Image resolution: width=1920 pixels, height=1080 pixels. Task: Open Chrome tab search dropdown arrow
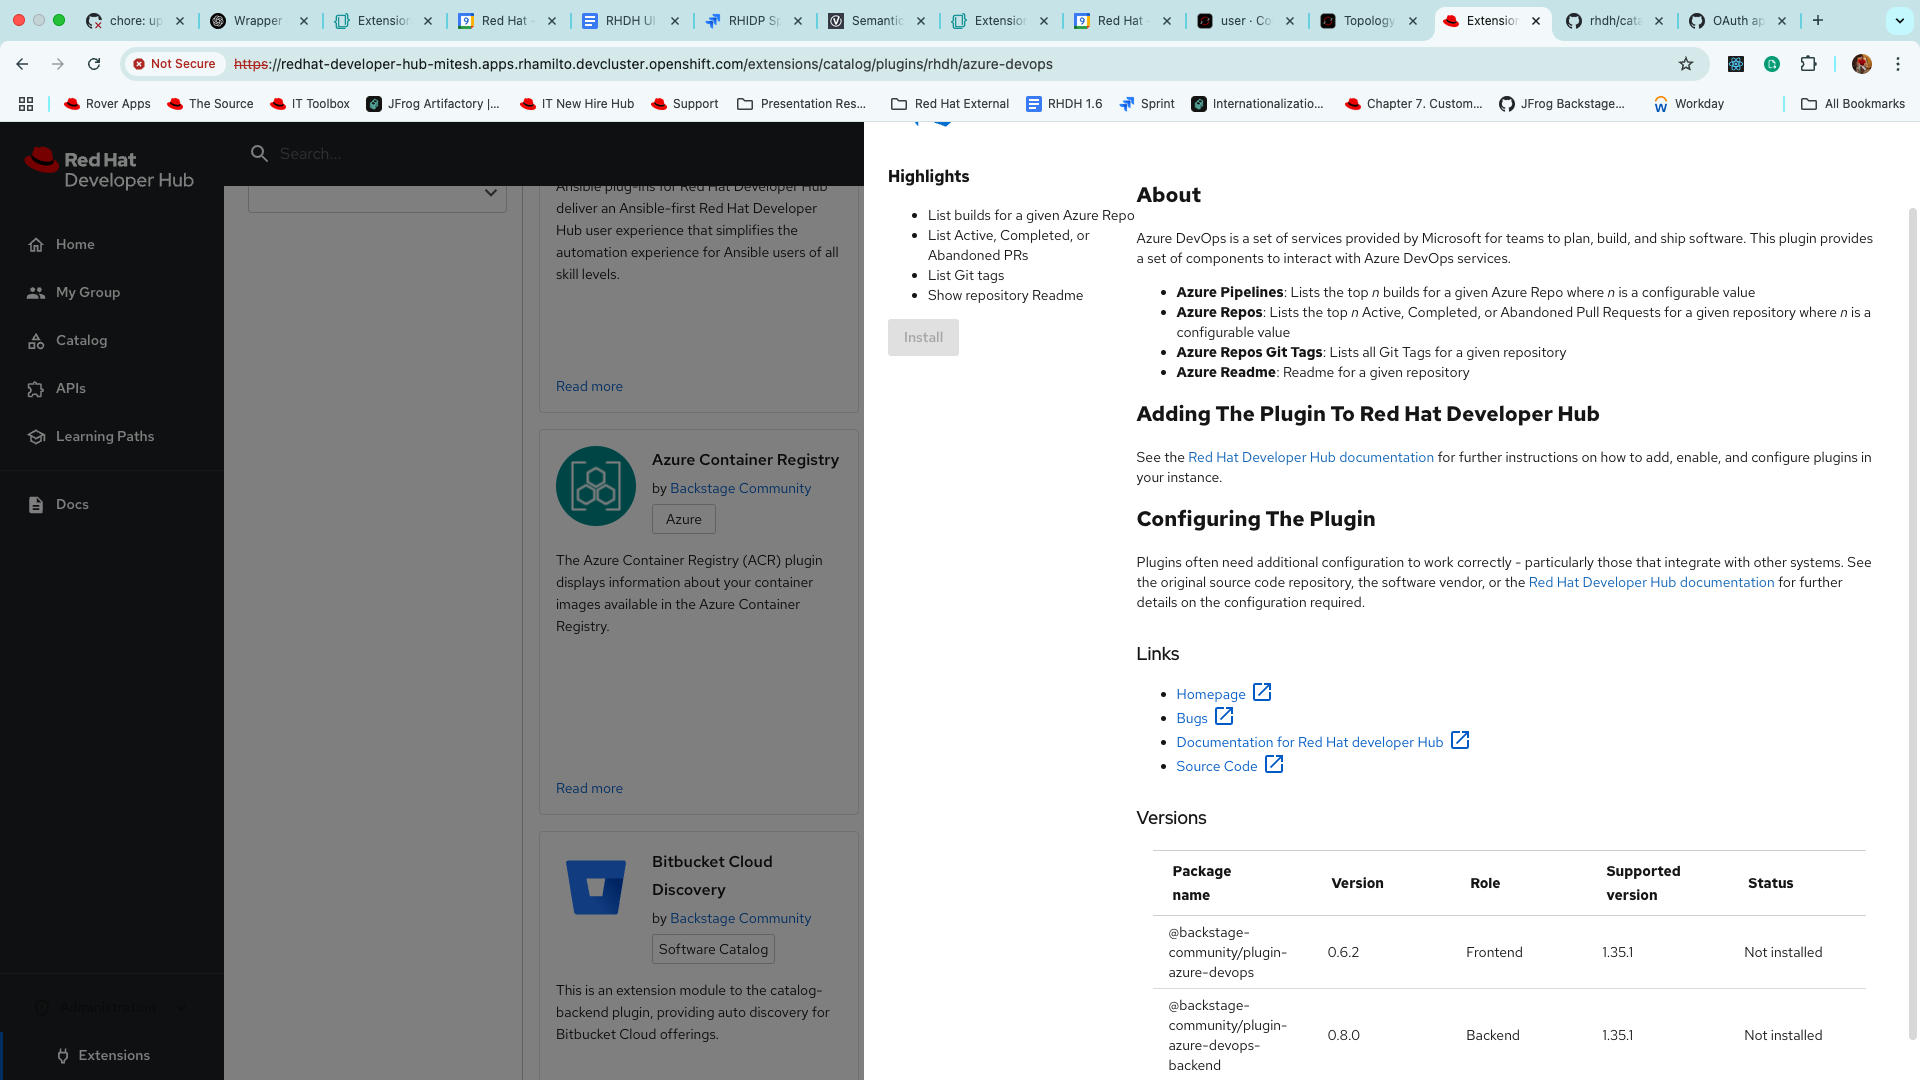(x=1899, y=20)
